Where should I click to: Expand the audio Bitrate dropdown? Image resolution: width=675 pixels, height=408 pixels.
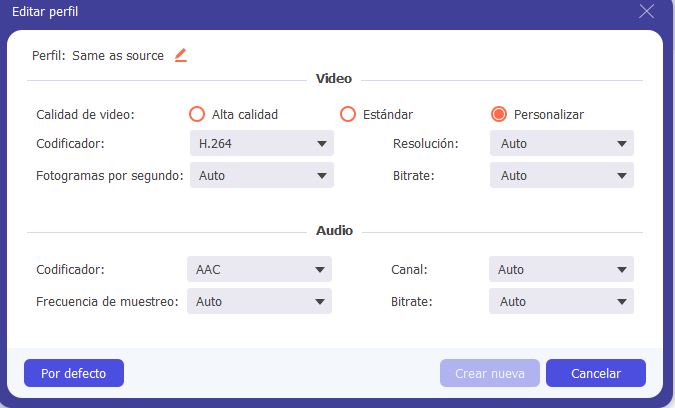click(x=561, y=301)
